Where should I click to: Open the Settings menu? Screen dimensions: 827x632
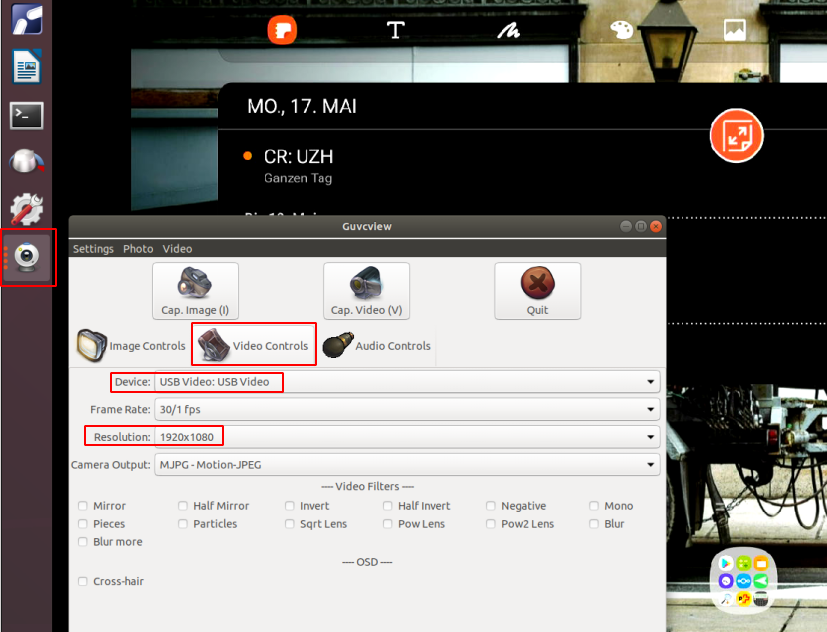(x=93, y=249)
